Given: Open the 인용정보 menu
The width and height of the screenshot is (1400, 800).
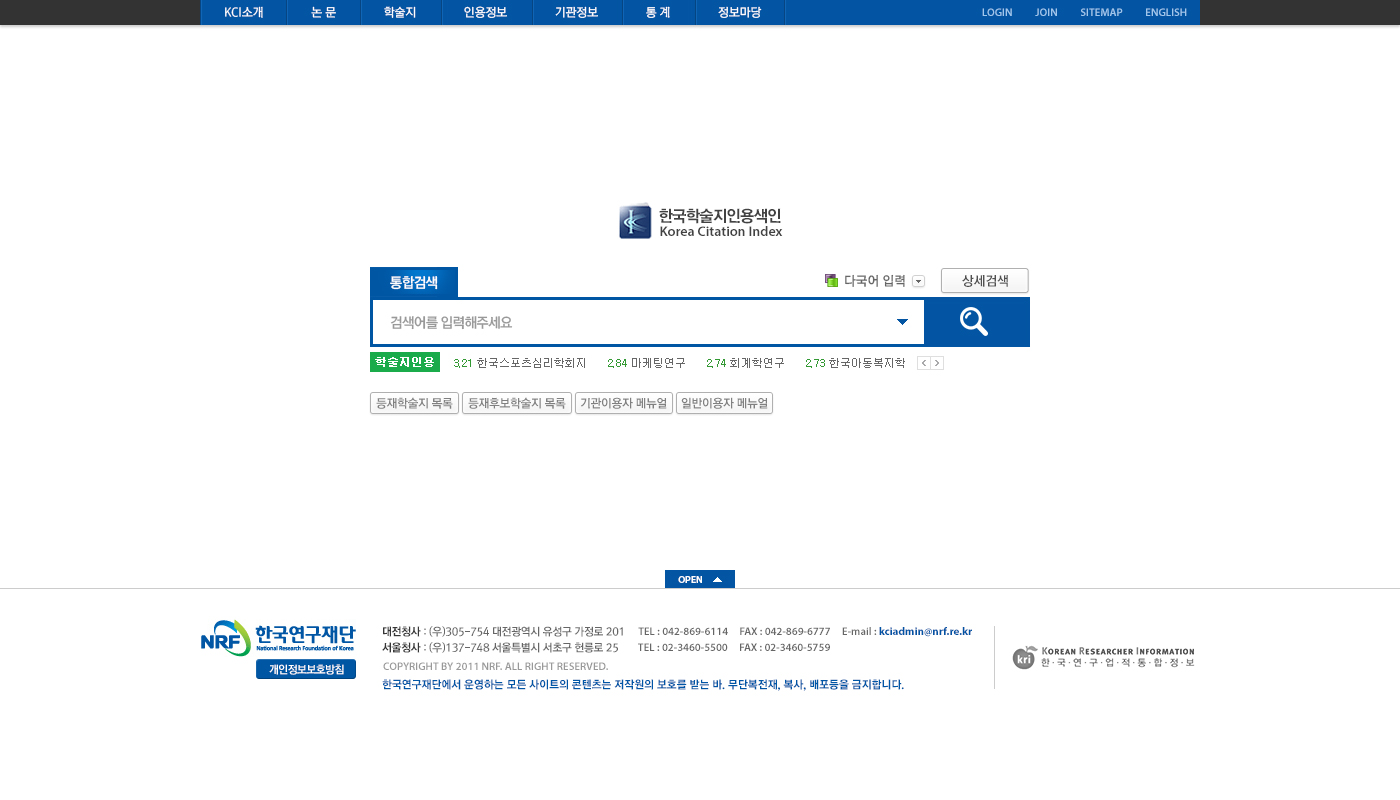Looking at the screenshot, I should [486, 13].
